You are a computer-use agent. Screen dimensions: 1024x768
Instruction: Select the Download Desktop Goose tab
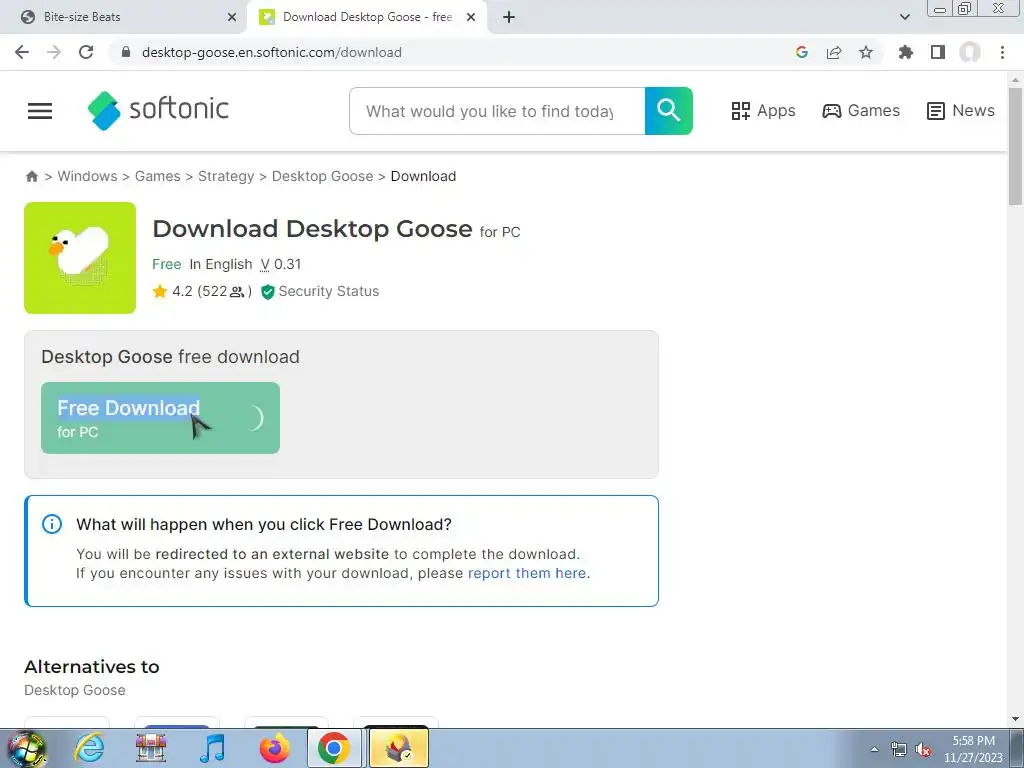point(366,17)
